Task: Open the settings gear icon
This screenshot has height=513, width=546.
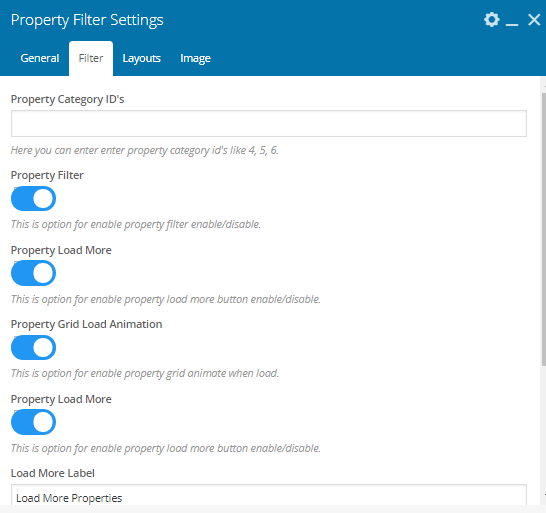Action: click(x=491, y=20)
